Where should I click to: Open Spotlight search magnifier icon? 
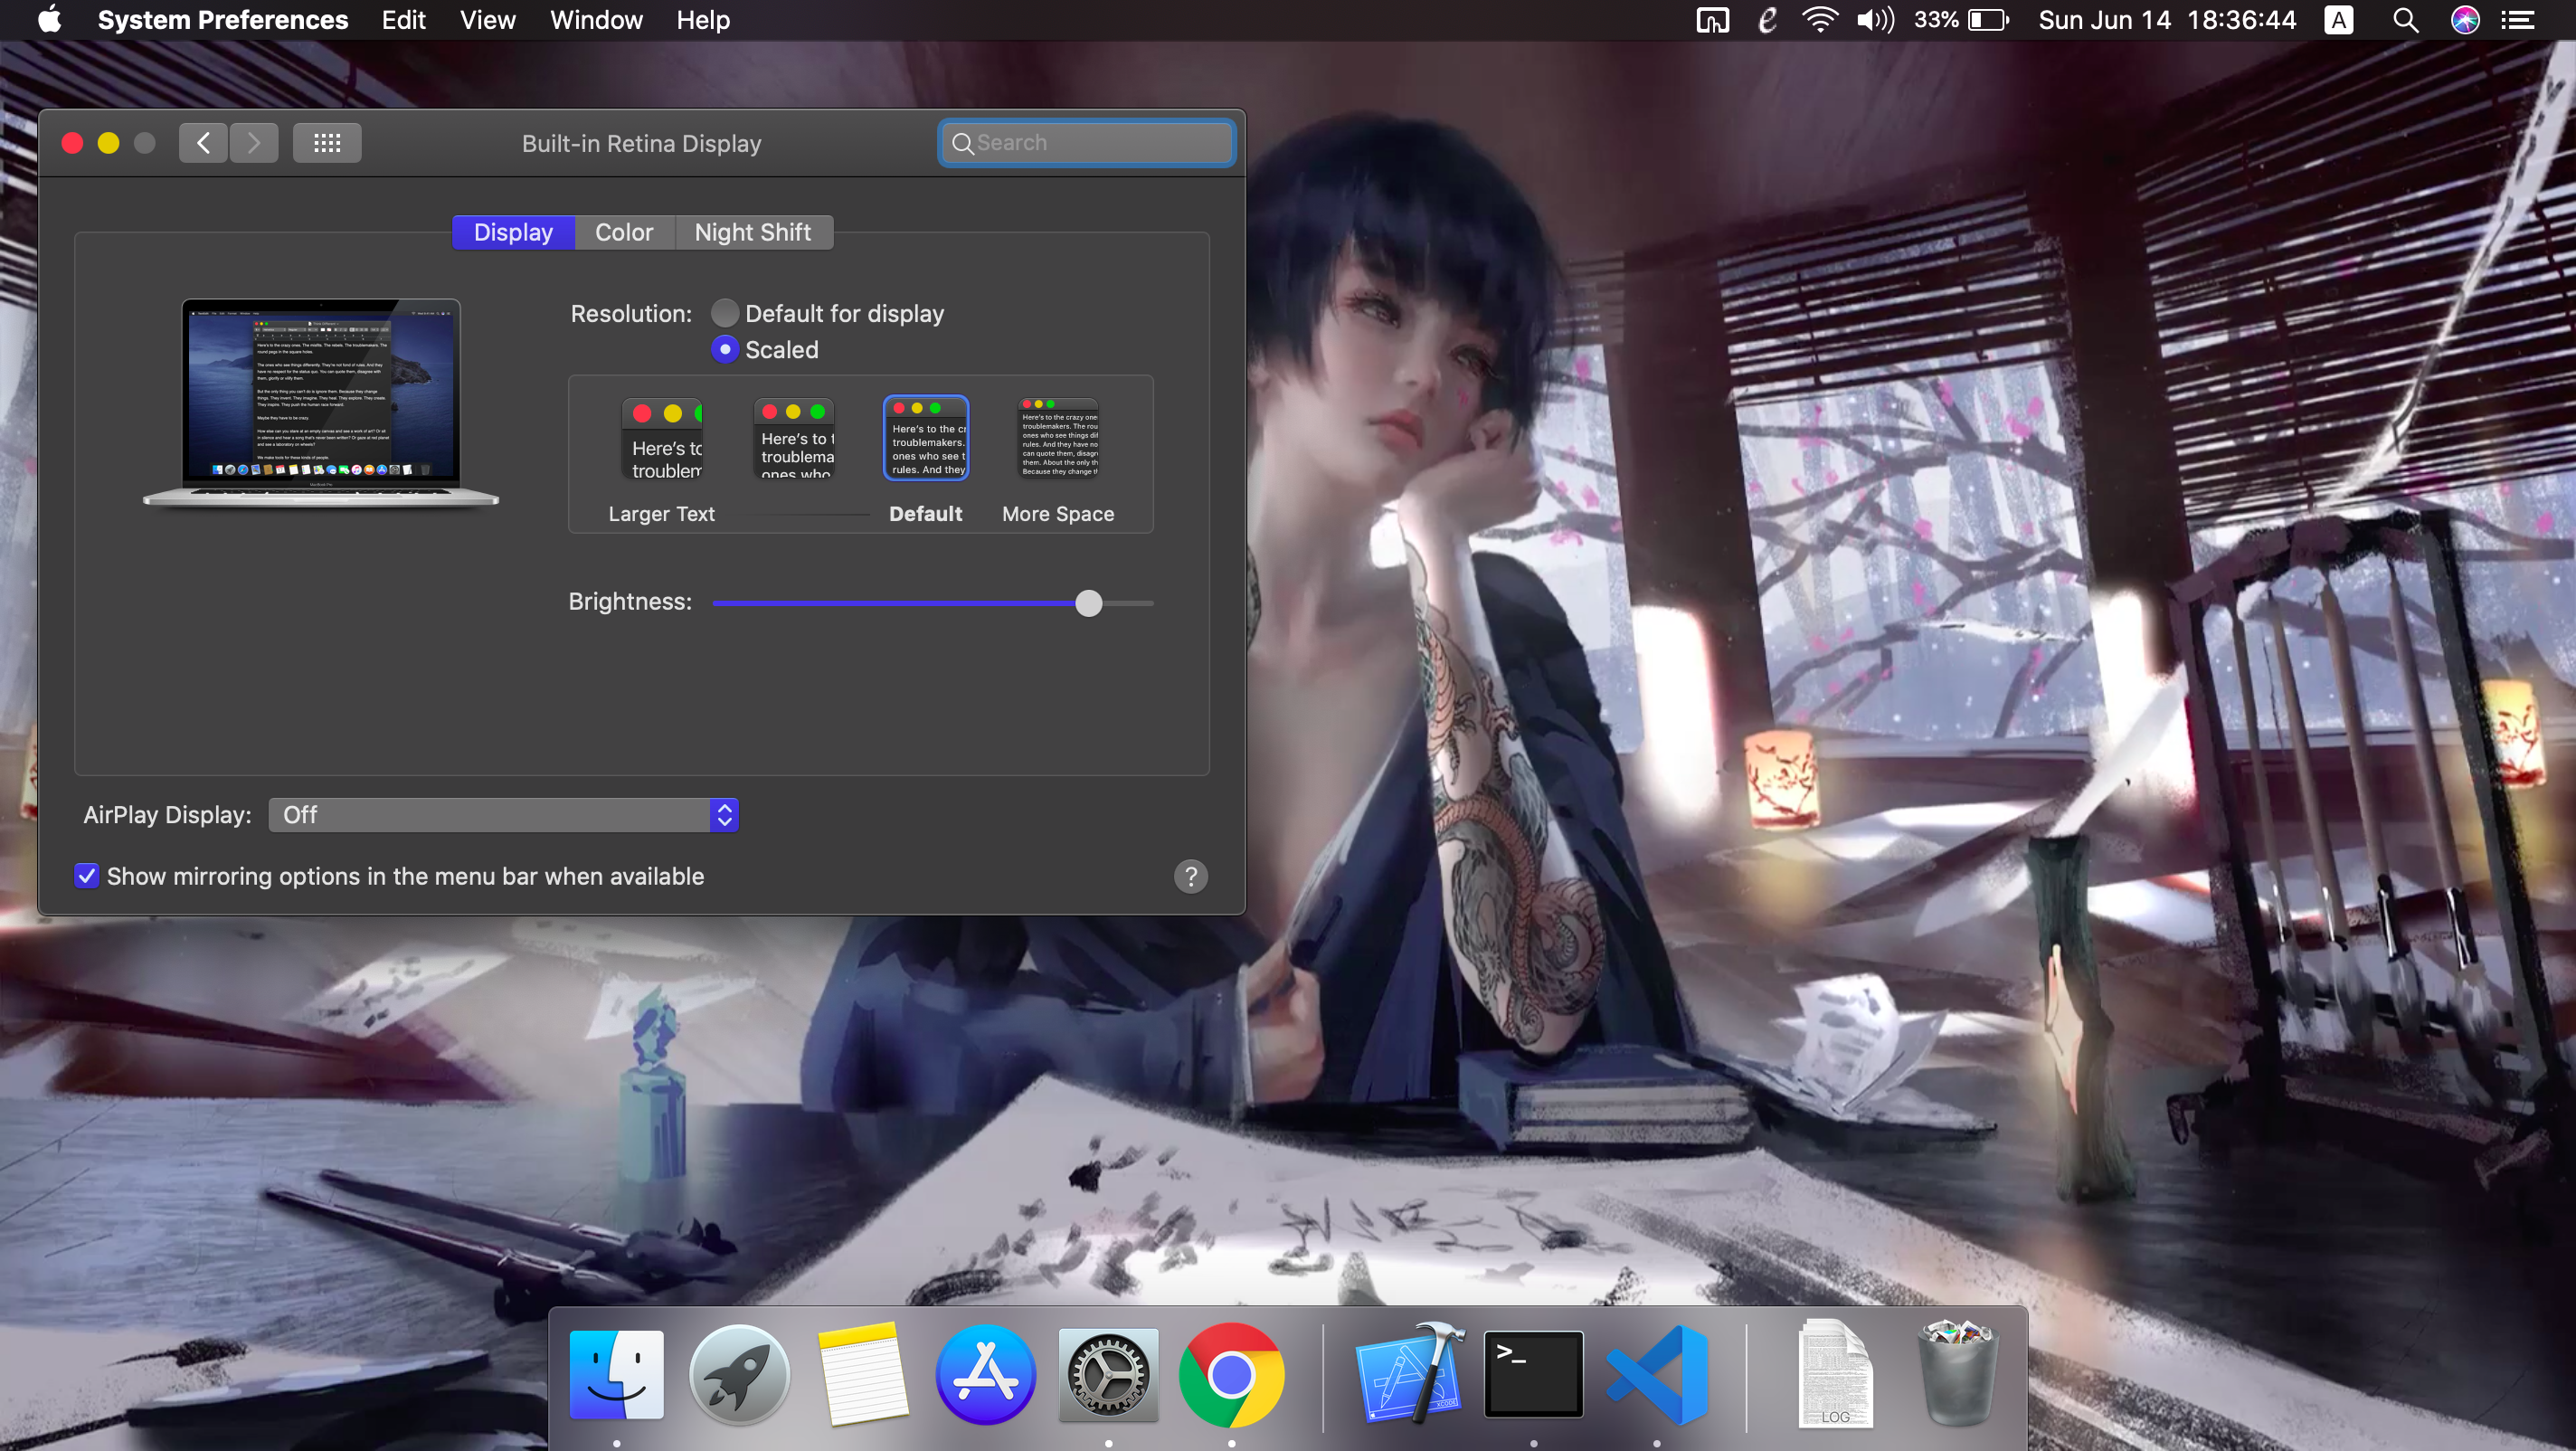(x=2405, y=20)
